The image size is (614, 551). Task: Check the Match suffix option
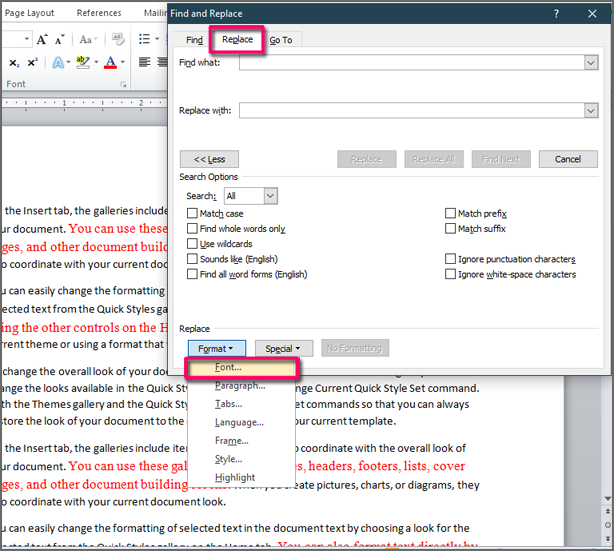(x=450, y=228)
